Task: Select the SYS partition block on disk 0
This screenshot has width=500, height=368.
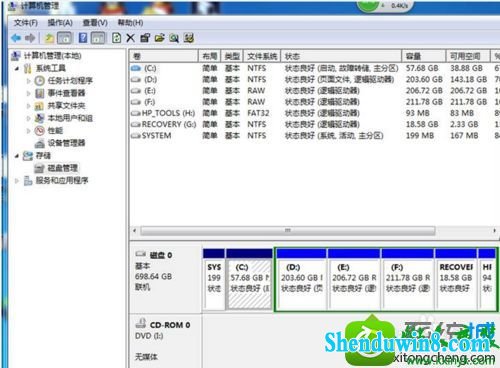Action: click(x=213, y=278)
